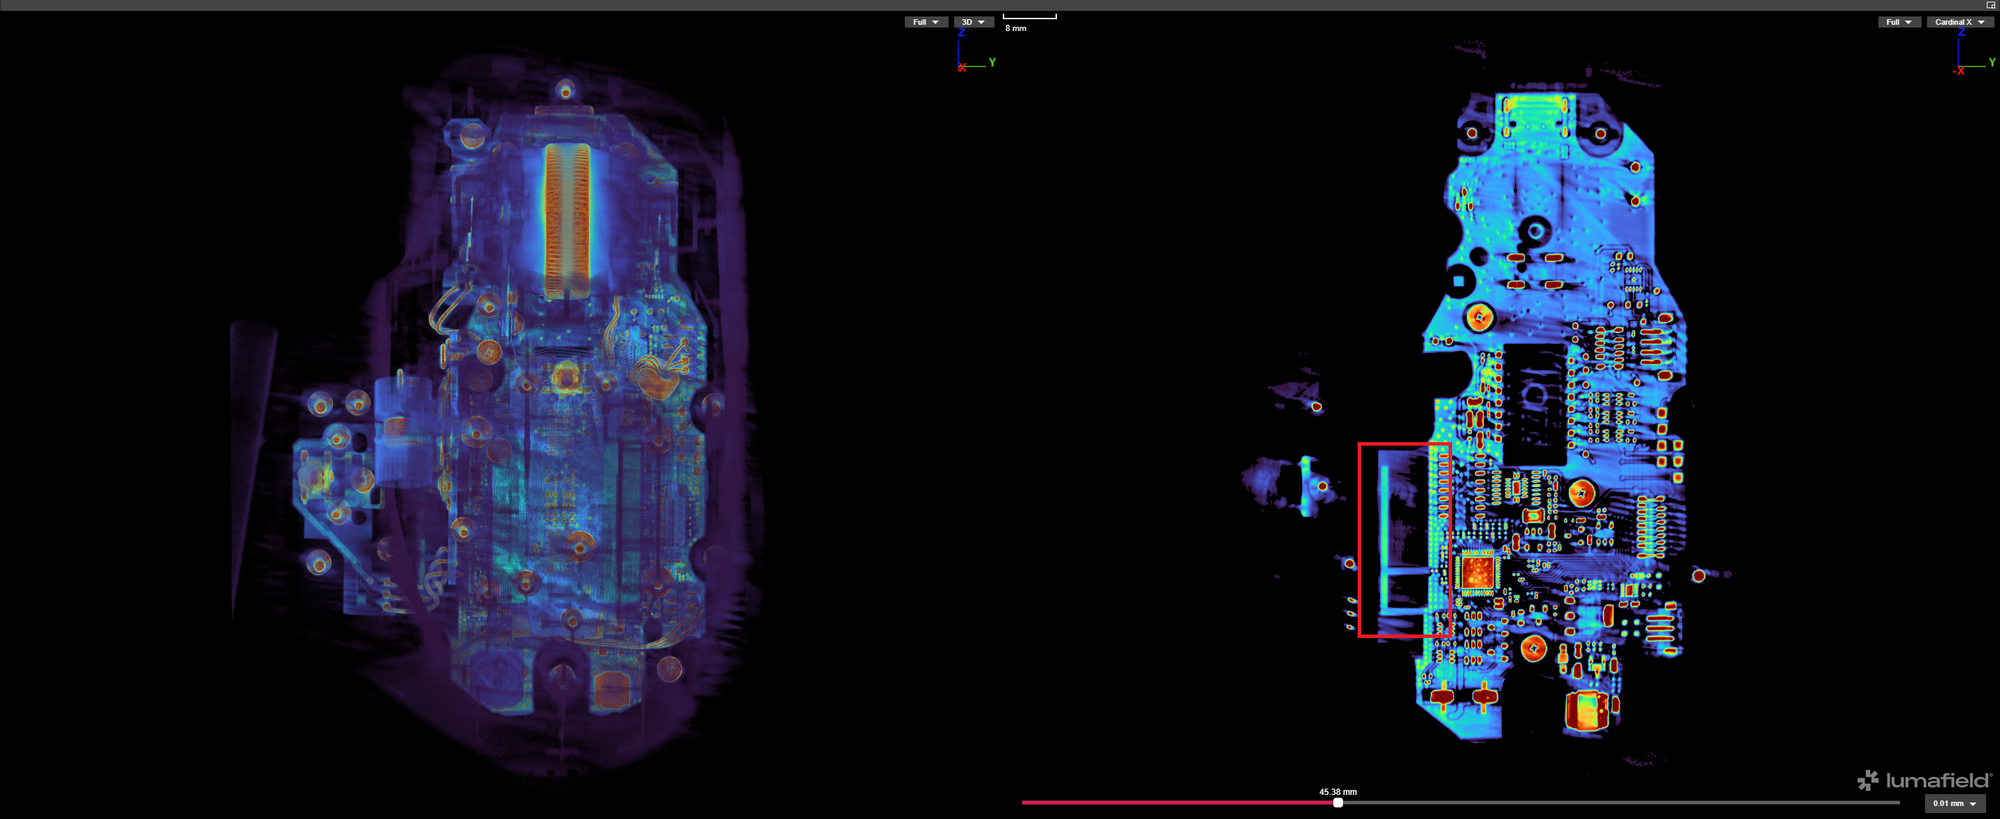Click the 45.38 mm slice position label

pos(1337,792)
